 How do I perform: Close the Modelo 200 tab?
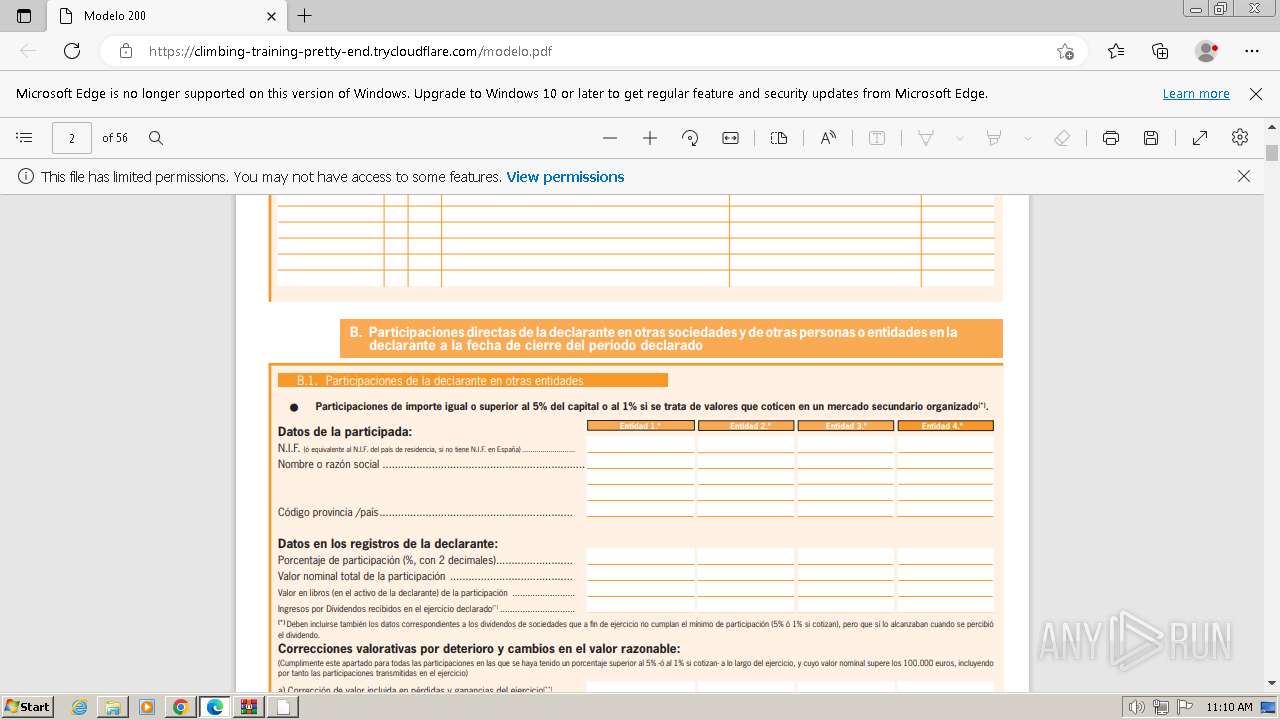click(x=272, y=16)
